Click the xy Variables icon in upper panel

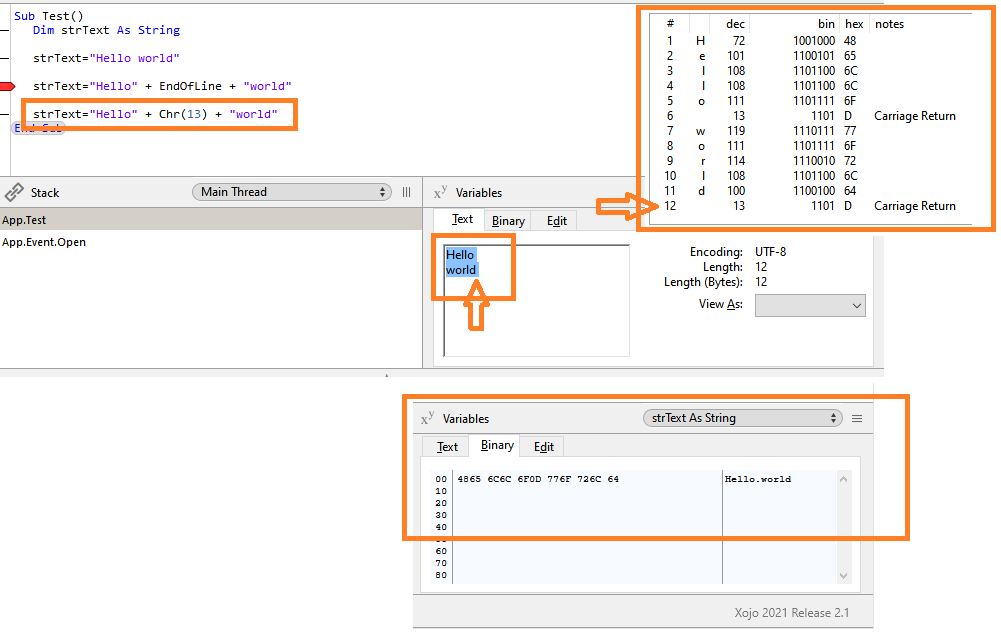point(440,192)
